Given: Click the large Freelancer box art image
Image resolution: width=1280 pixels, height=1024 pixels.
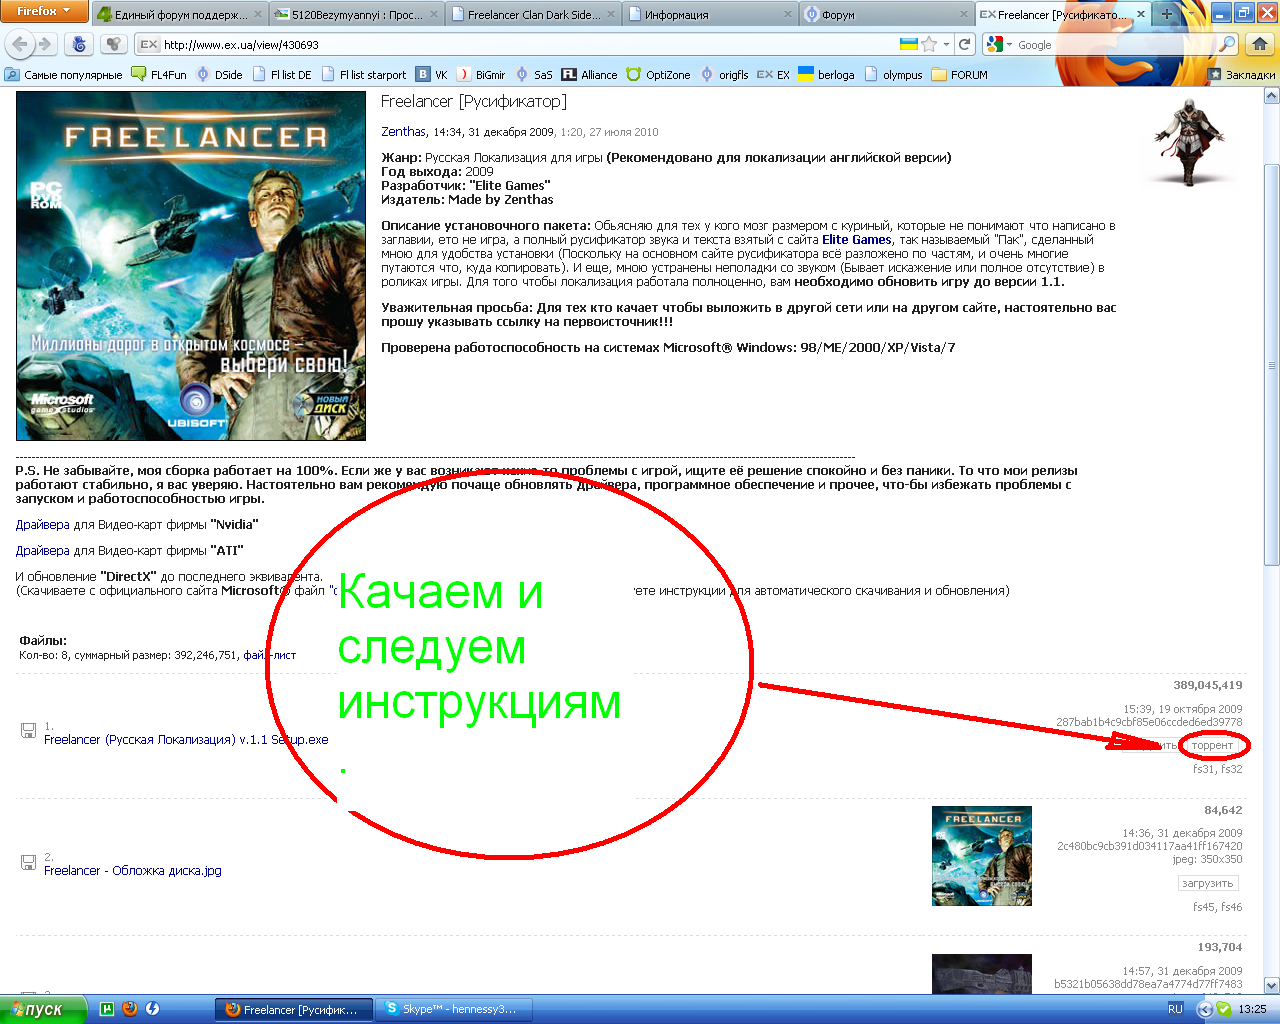Looking at the screenshot, I should point(191,266).
